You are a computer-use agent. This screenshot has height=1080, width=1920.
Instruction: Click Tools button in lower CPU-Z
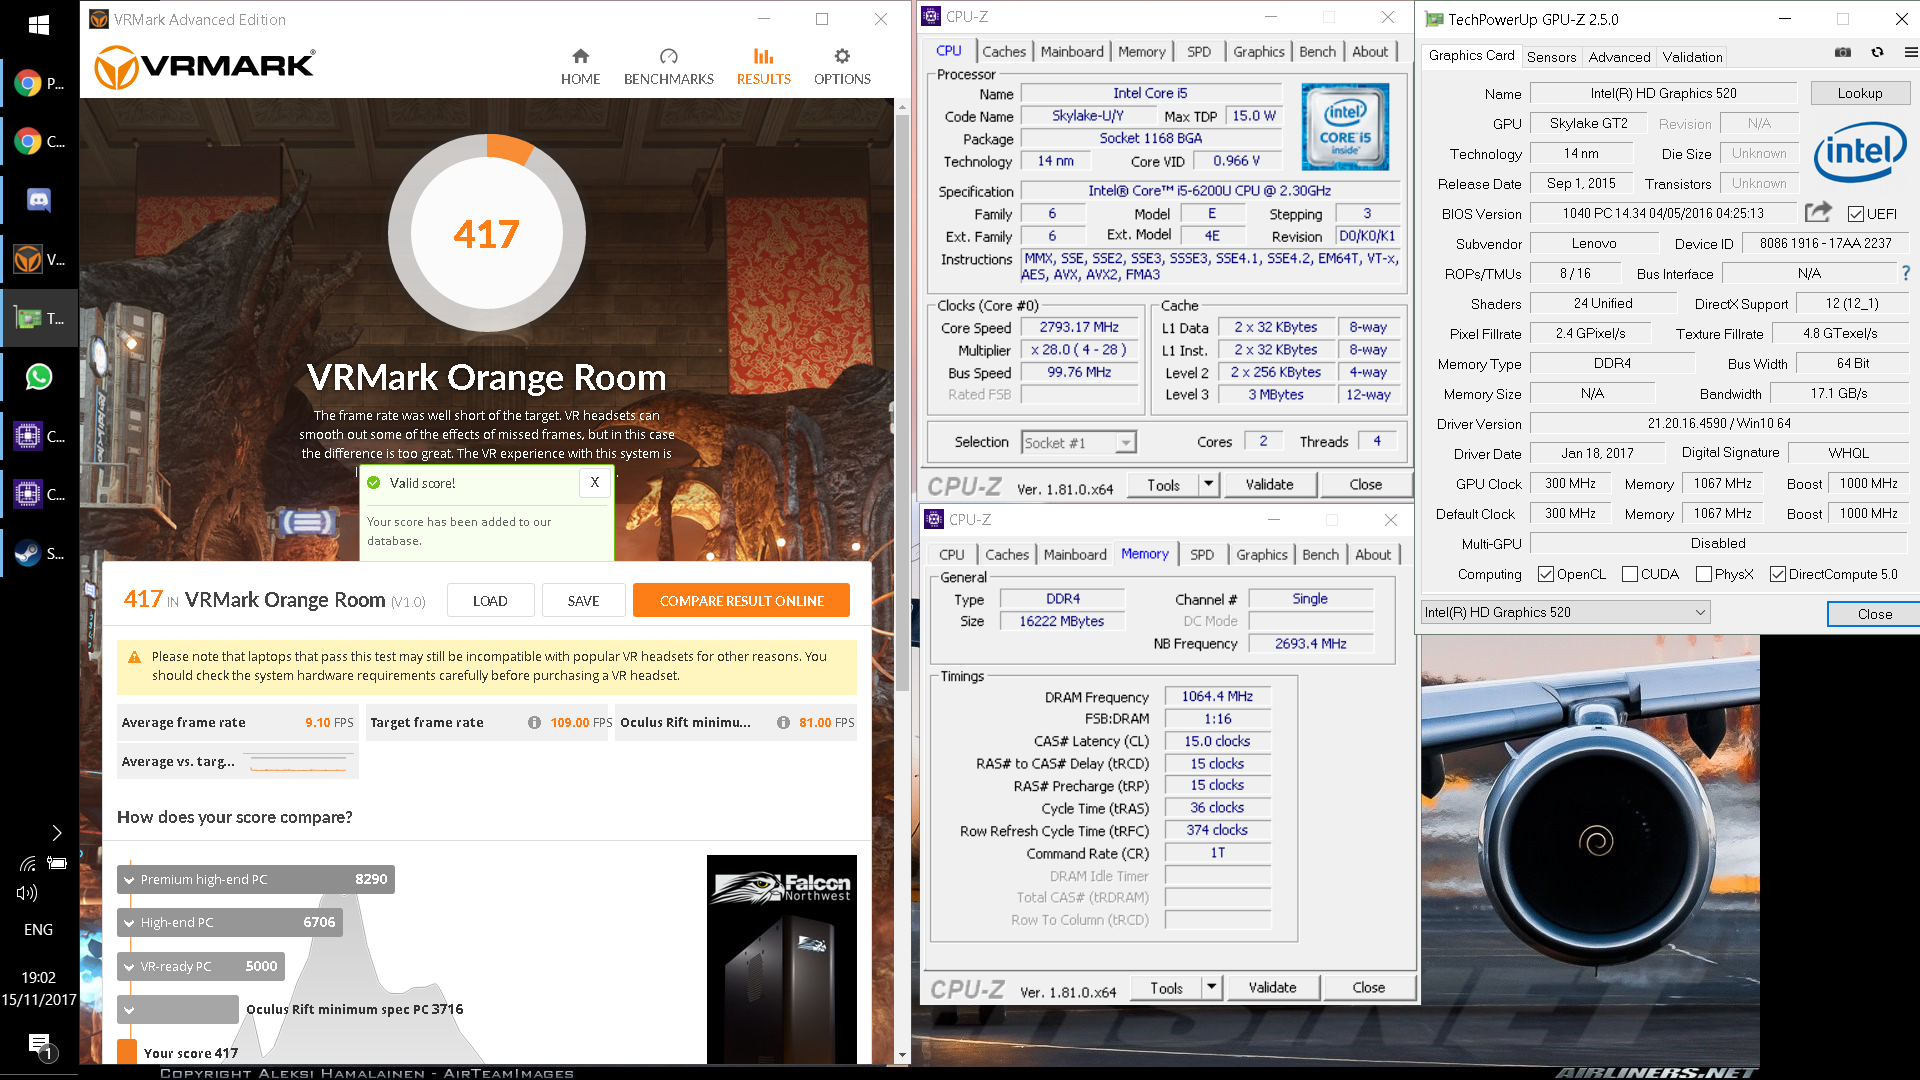[x=1166, y=988]
